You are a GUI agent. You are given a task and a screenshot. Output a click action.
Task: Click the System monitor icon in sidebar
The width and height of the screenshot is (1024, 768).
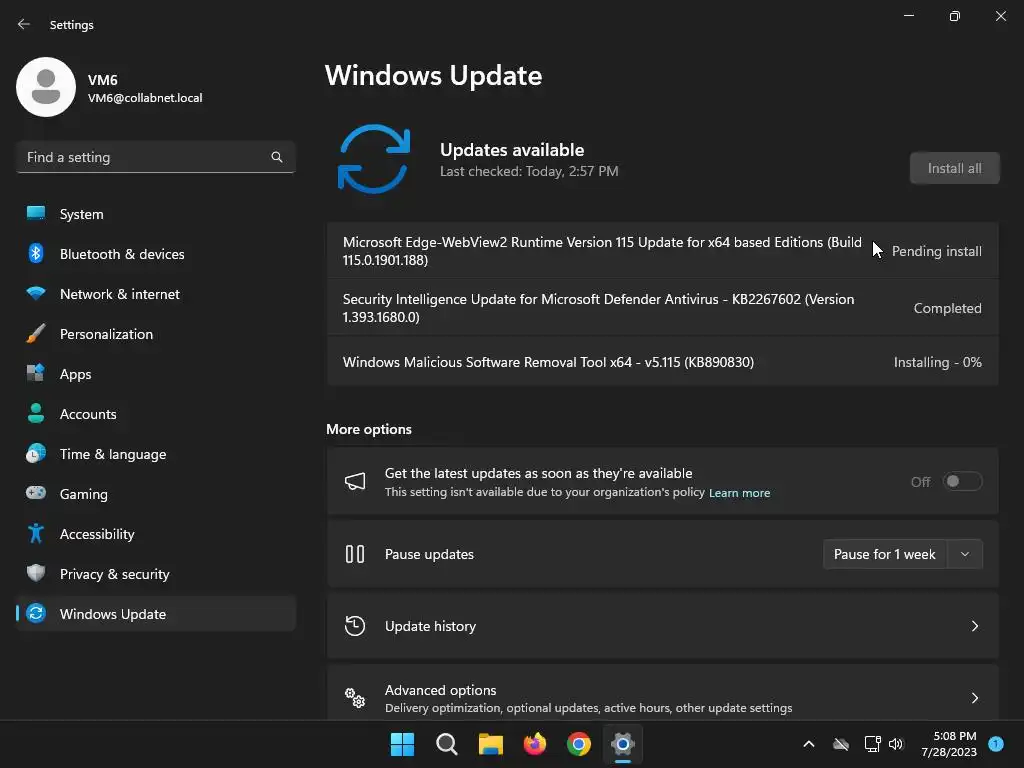[36, 214]
